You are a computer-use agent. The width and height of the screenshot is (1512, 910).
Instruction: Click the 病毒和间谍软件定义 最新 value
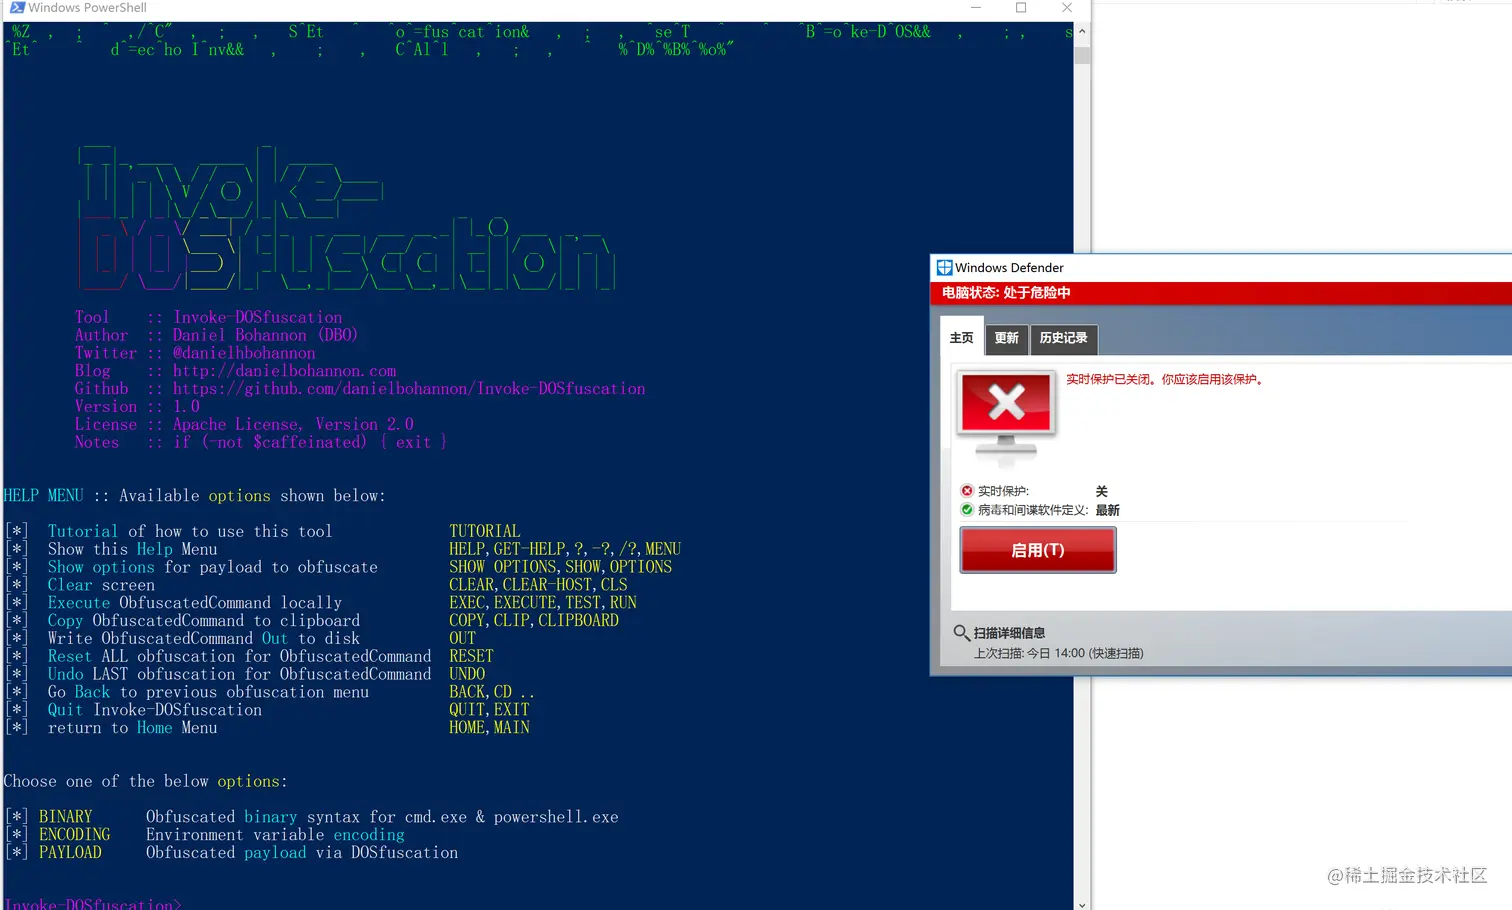(1107, 510)
